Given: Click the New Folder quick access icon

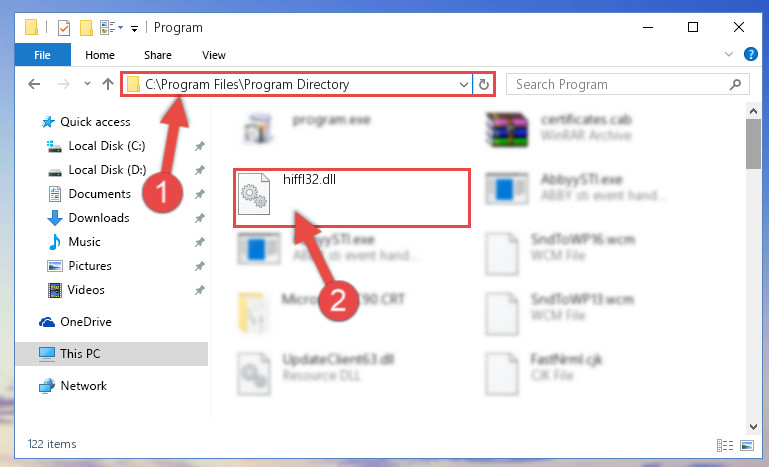Looking at the screenshot, I should pos(86,27).
